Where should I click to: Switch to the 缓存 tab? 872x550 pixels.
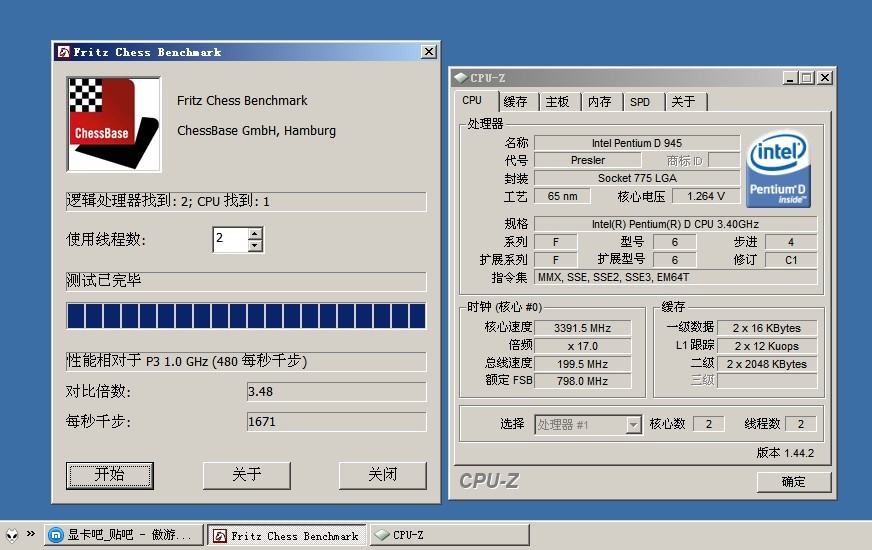coord(515,101)
